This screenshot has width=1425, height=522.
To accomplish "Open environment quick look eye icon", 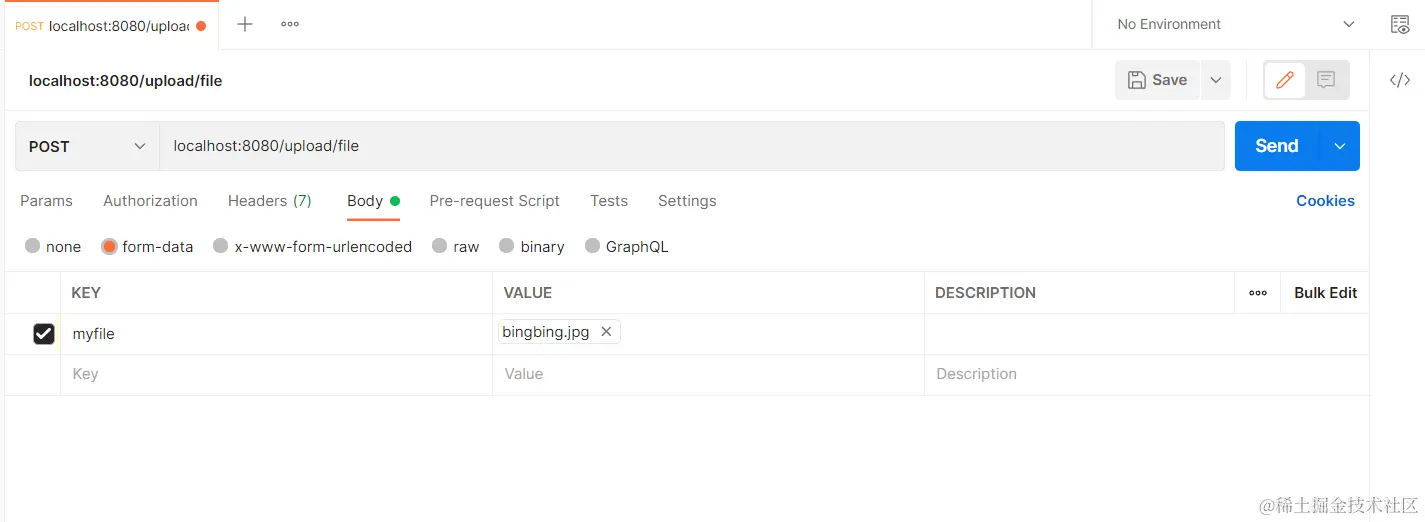I will pos(1400,24).
